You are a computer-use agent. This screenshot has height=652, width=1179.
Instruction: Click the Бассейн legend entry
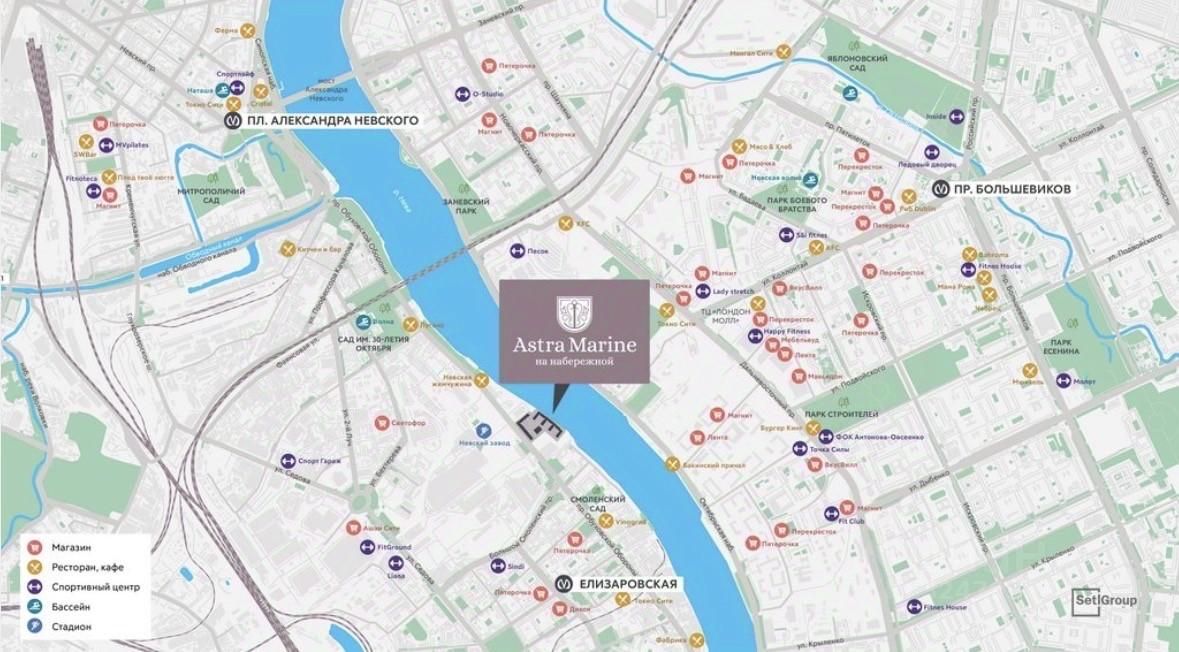(59, 606)
